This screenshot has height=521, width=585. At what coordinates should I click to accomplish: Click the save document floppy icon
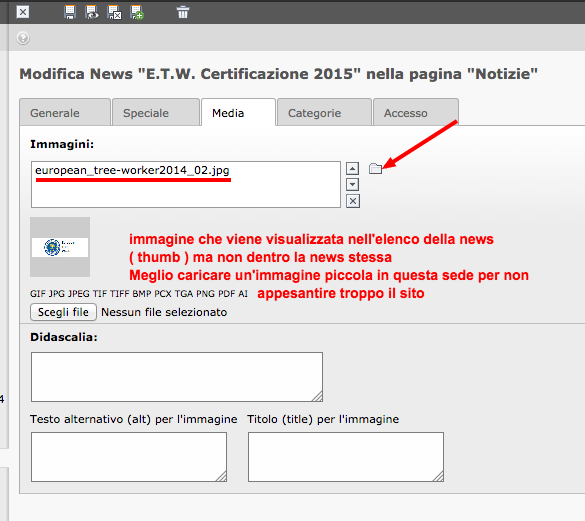coord(70,12)
